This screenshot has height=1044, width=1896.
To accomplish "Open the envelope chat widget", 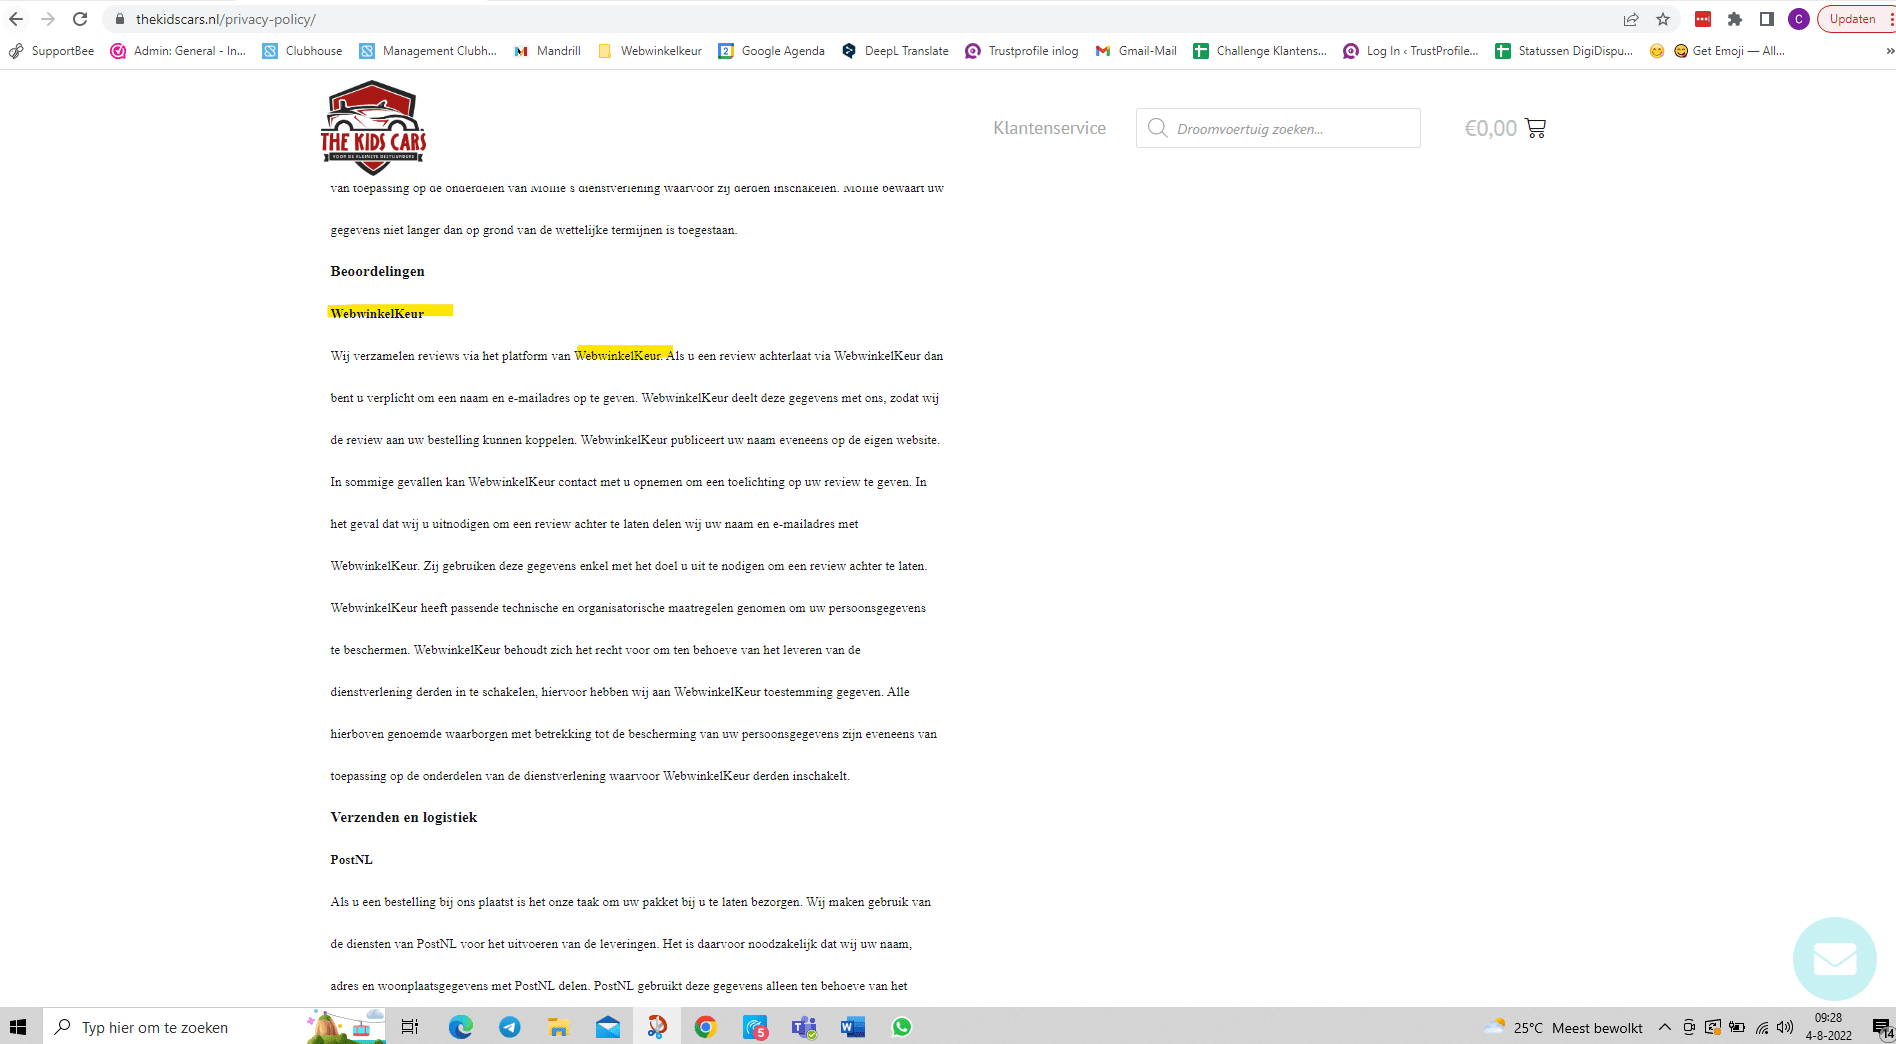I will [1834, 959].
